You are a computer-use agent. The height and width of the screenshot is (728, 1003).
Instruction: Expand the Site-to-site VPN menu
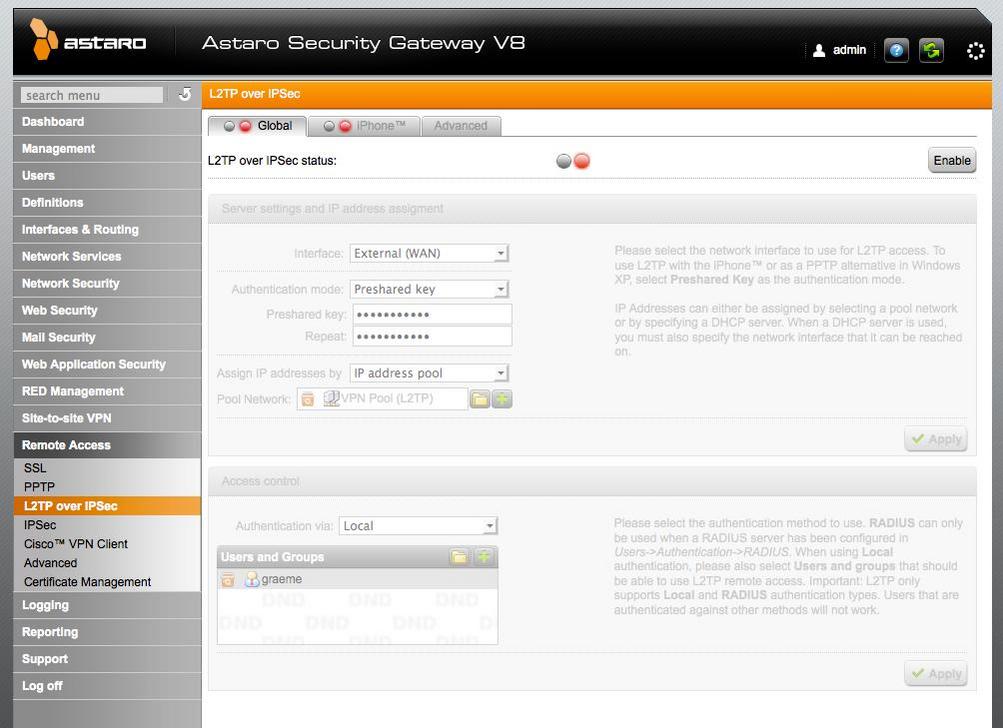coord(107,418)
